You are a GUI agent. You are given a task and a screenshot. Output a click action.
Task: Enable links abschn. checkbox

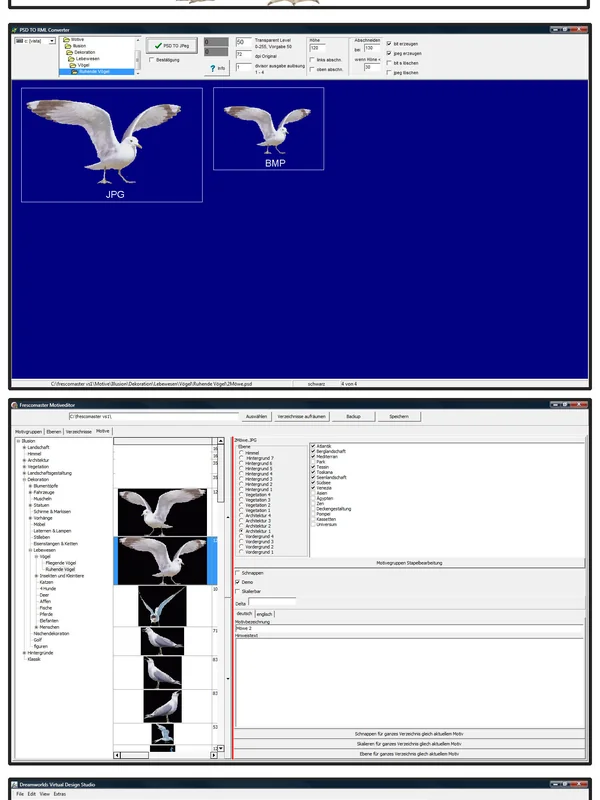[x=312, y=60]
